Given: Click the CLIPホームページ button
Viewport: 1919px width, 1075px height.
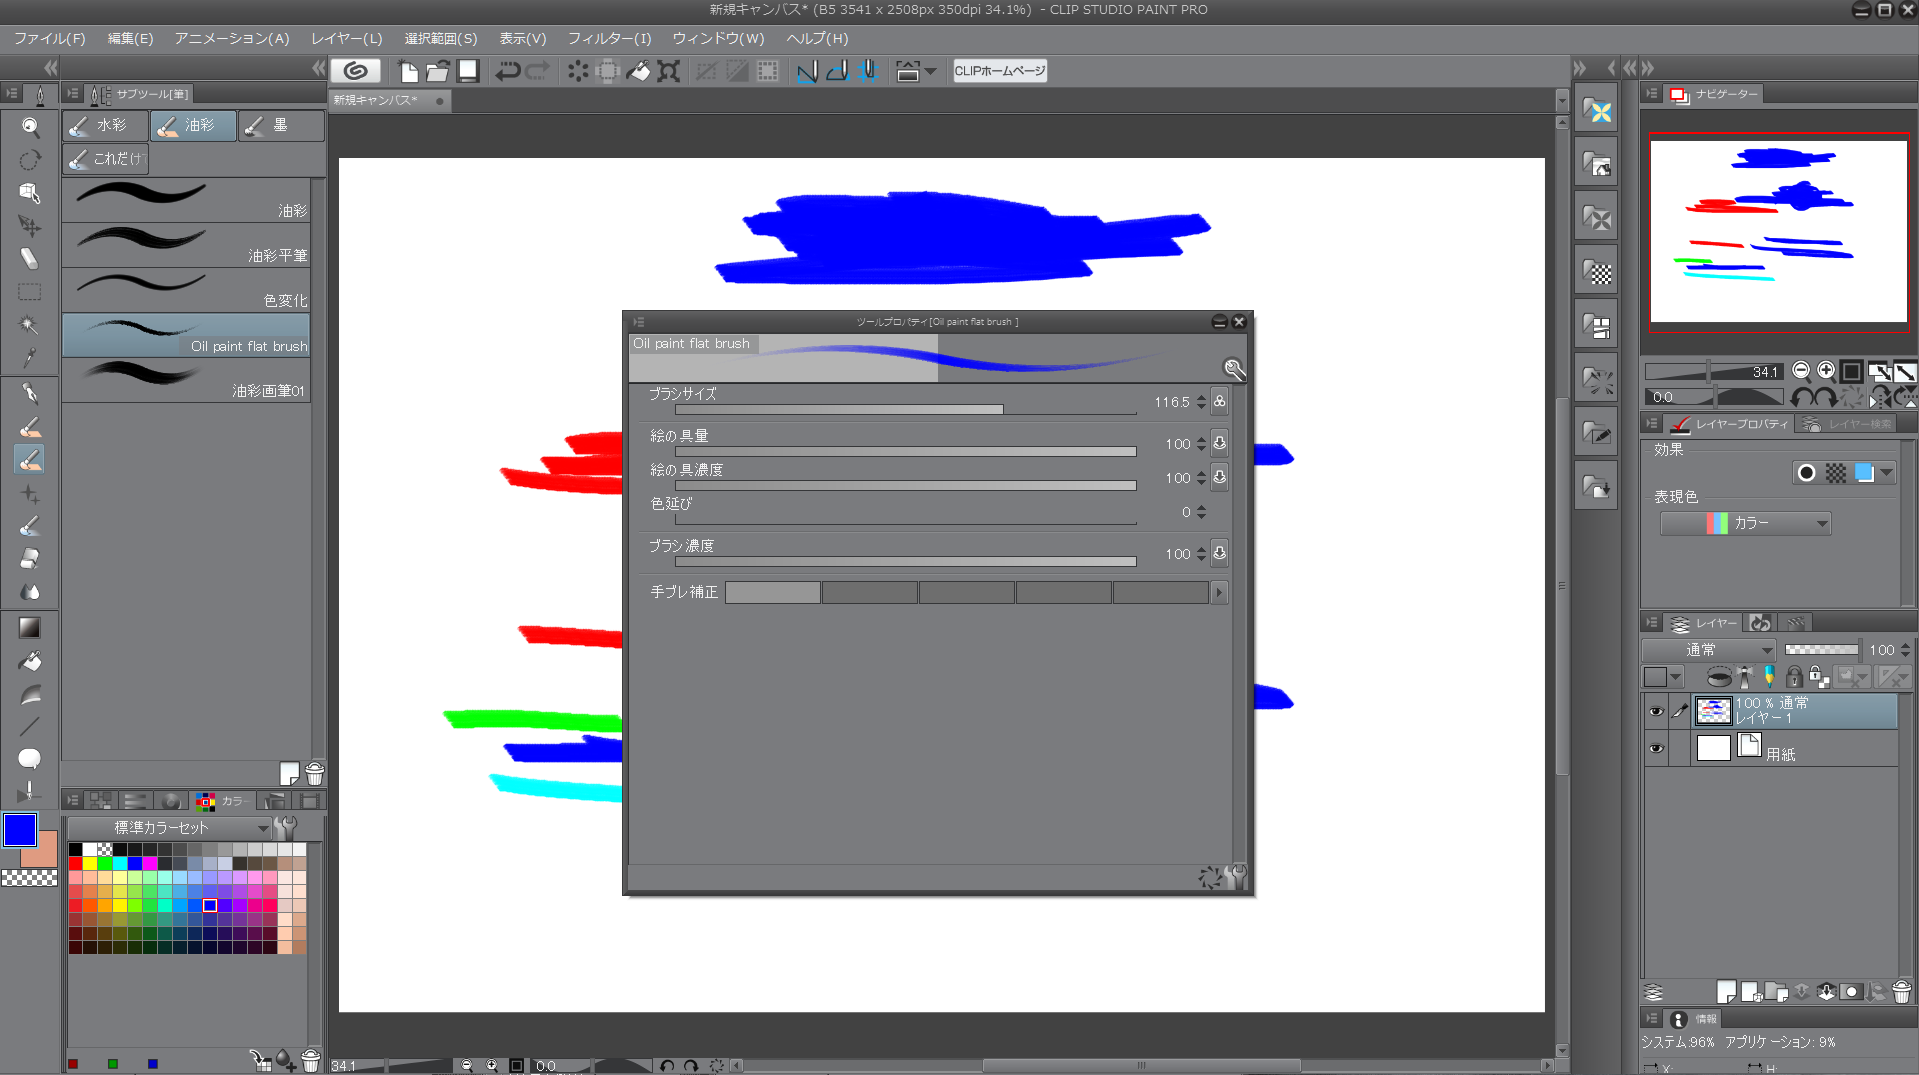Looking at the screenshot, I should coord(1000,71).
